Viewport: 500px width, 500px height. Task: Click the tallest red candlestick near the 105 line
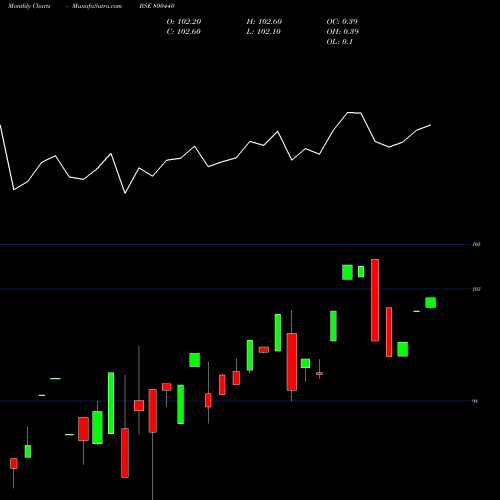pyautogui.click(x=375, y=300)
